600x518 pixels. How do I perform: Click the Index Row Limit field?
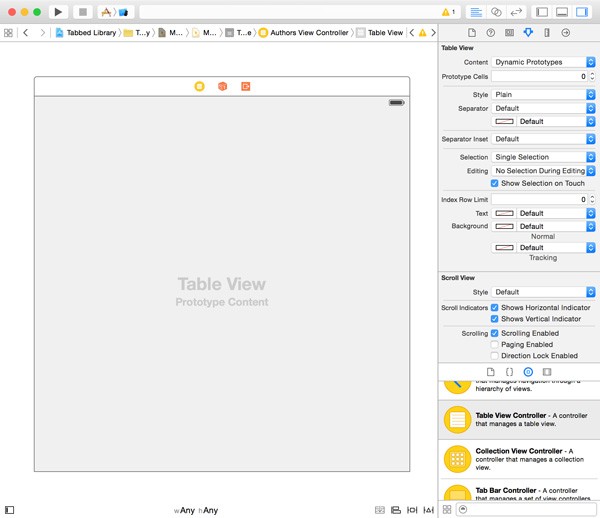(x=540, y=199)
